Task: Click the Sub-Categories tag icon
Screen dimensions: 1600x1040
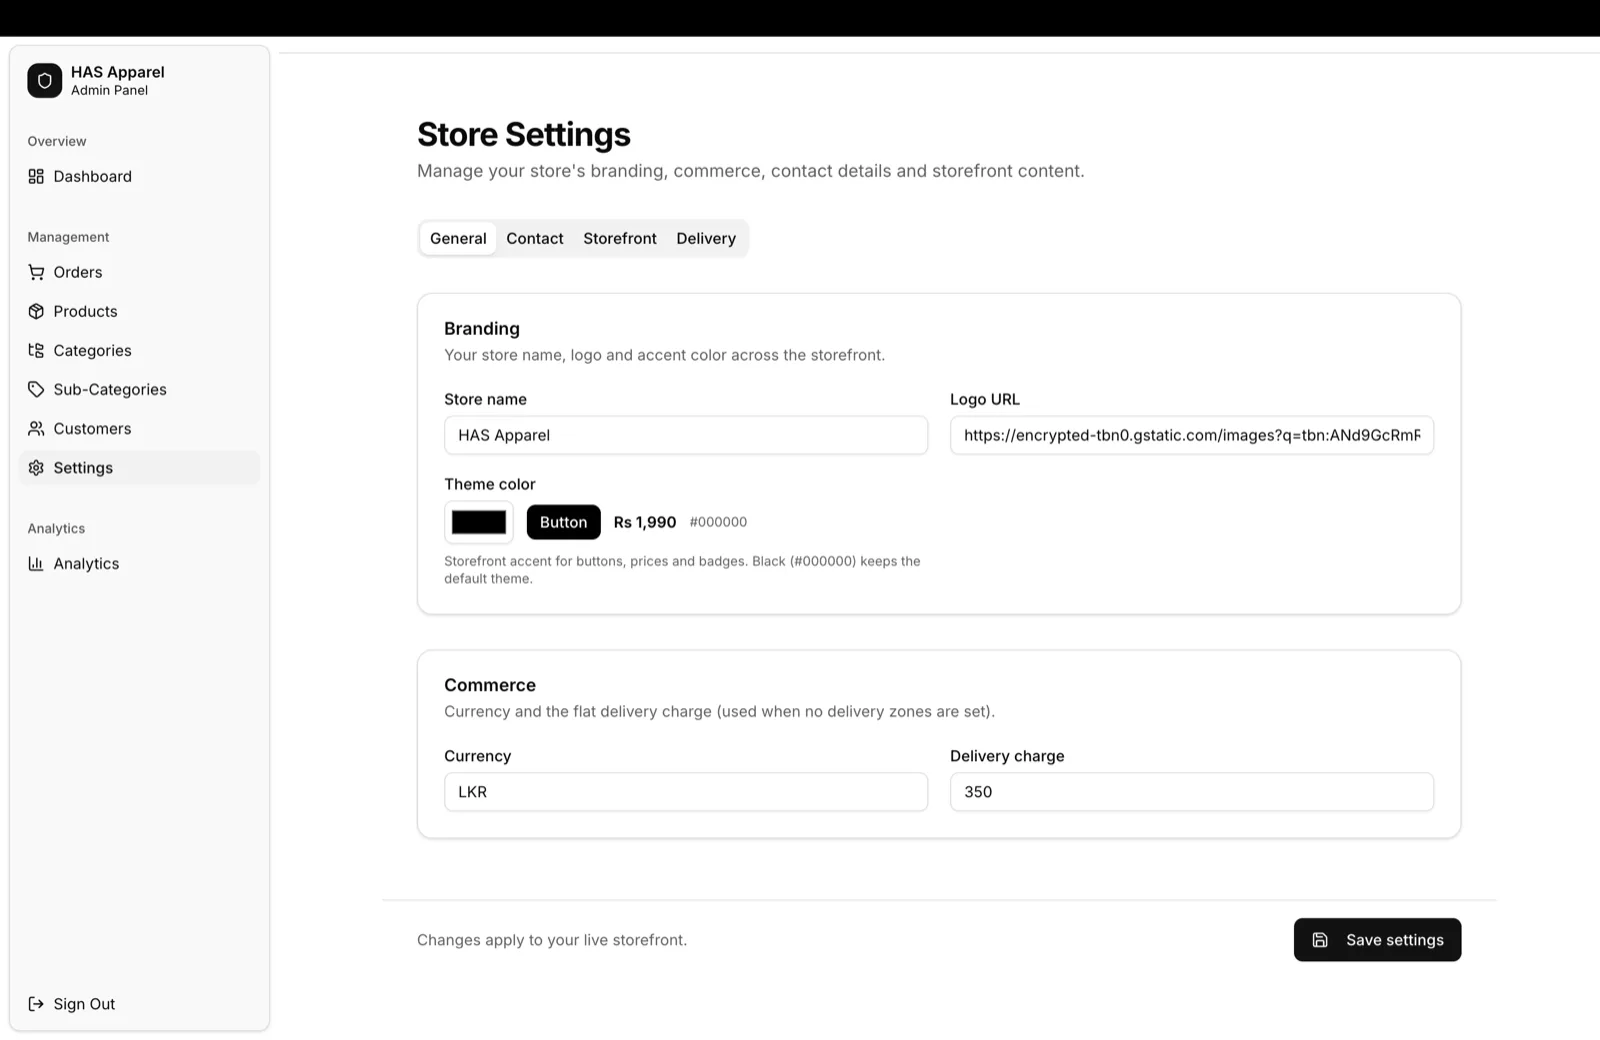Action: 36,389
